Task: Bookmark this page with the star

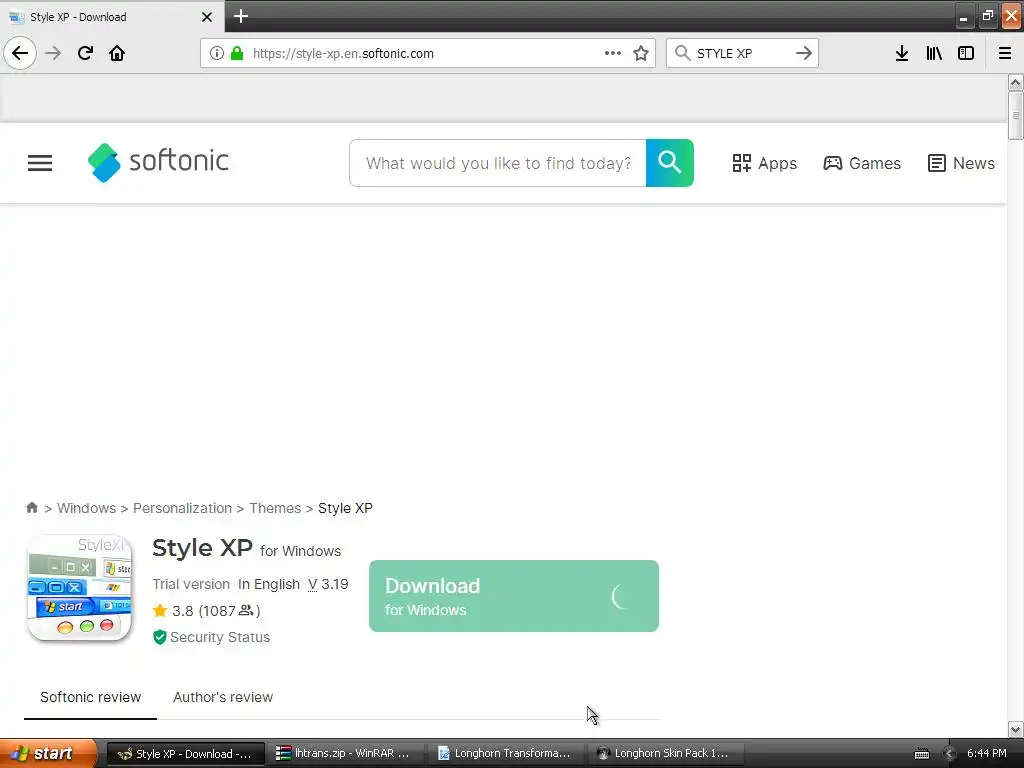Action: pos(641,53)
